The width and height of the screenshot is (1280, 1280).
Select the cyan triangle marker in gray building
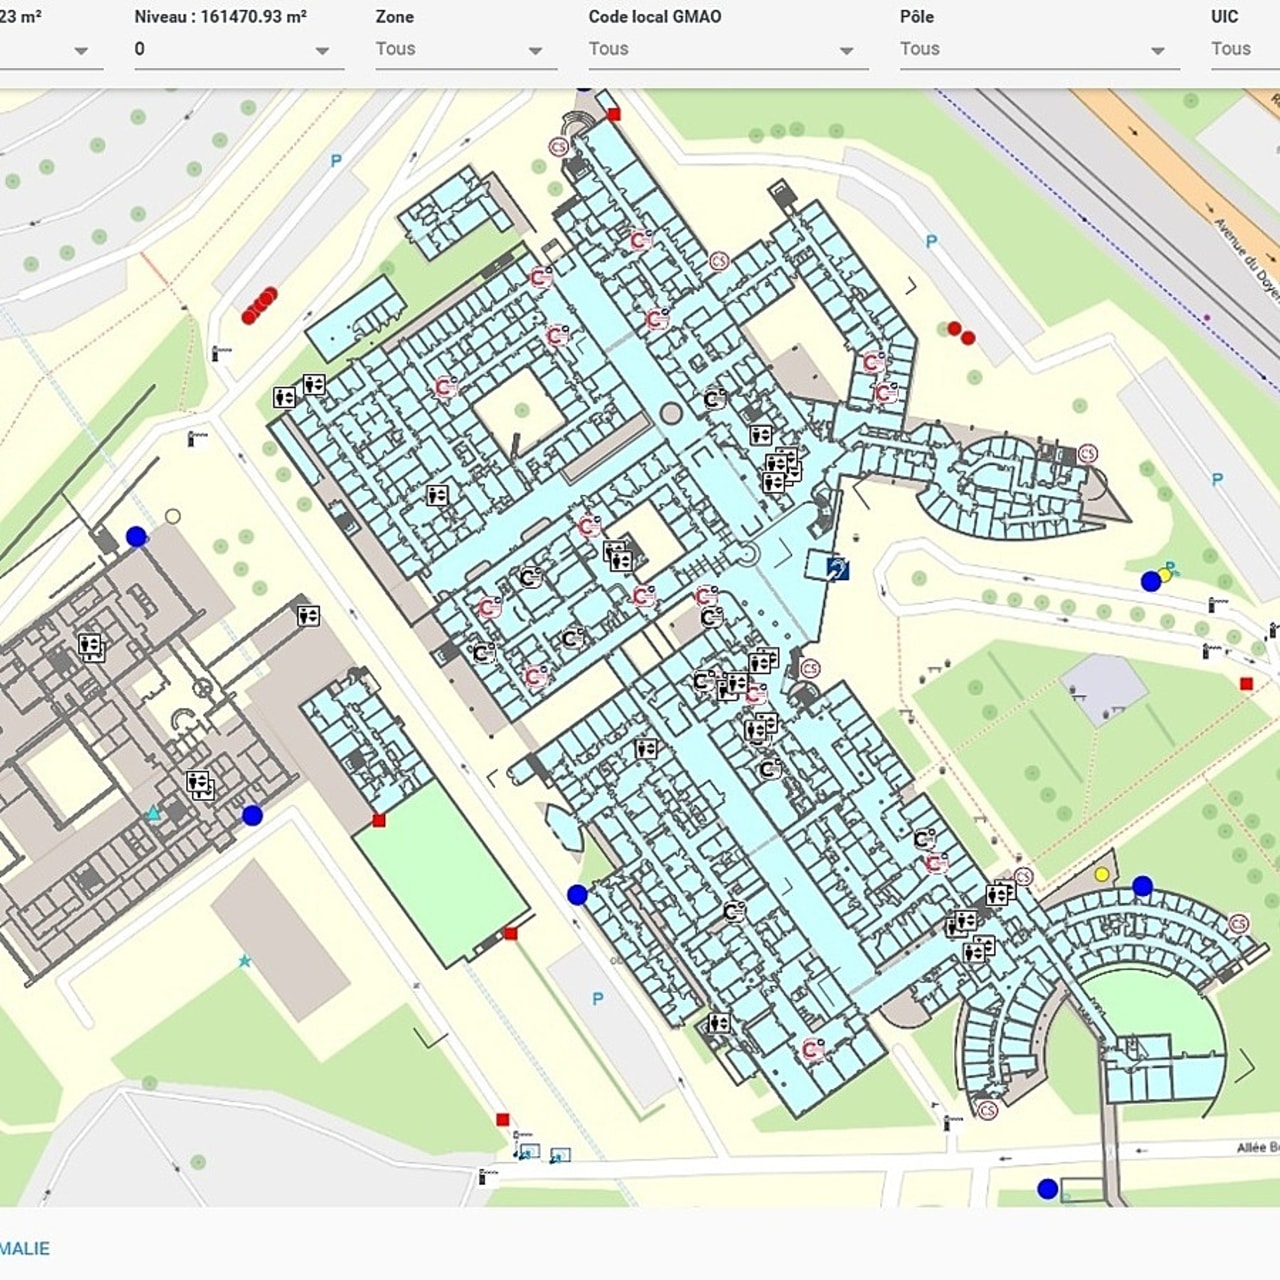click(153, 814)
